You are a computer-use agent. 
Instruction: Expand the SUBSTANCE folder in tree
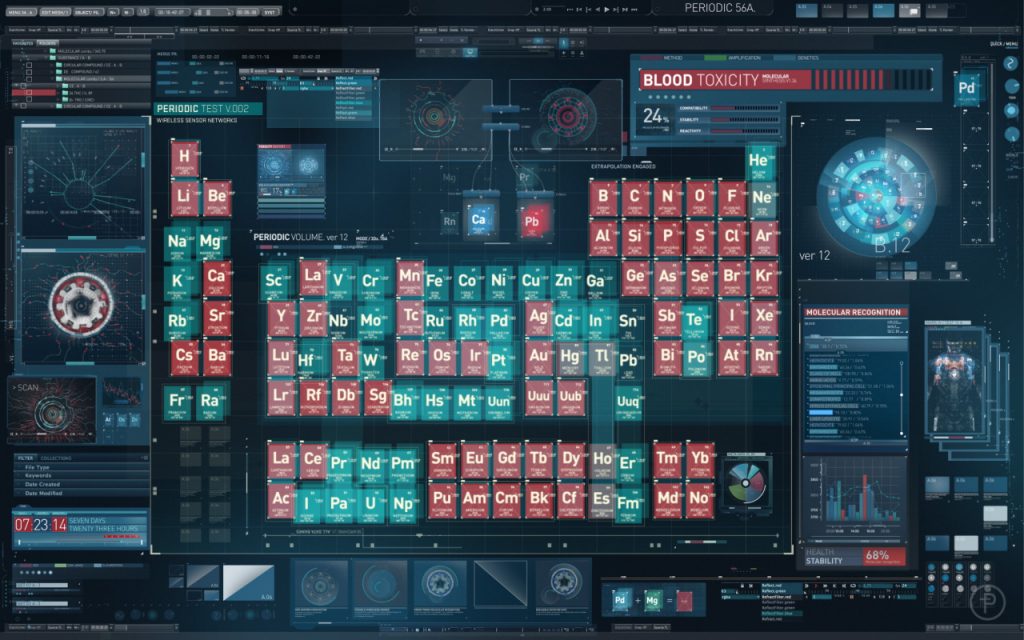(46, 57)
